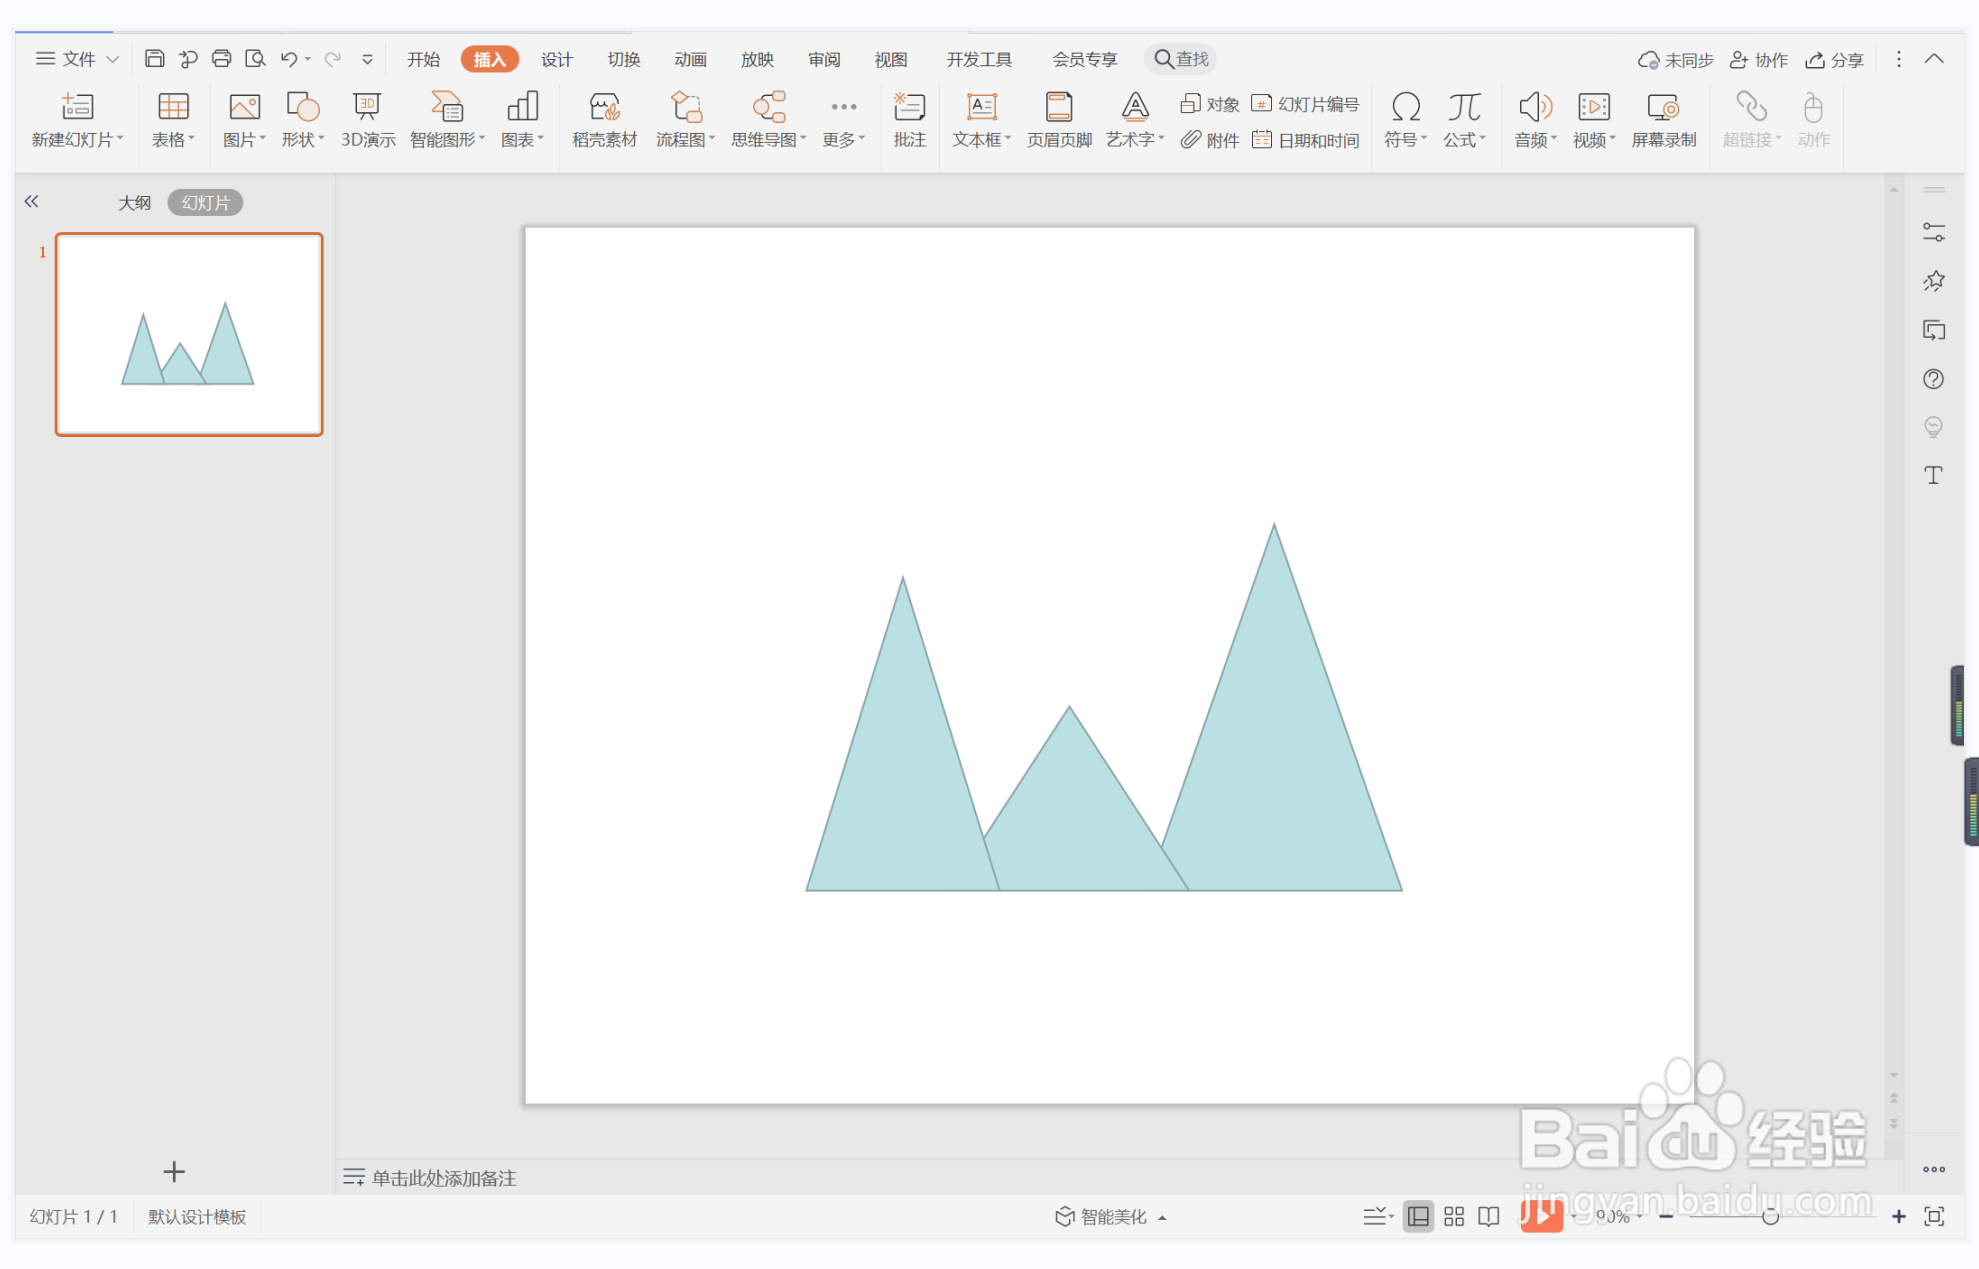Open the 文件 menu dropdown
The image size is (1979, 1269).
(78, 59)
